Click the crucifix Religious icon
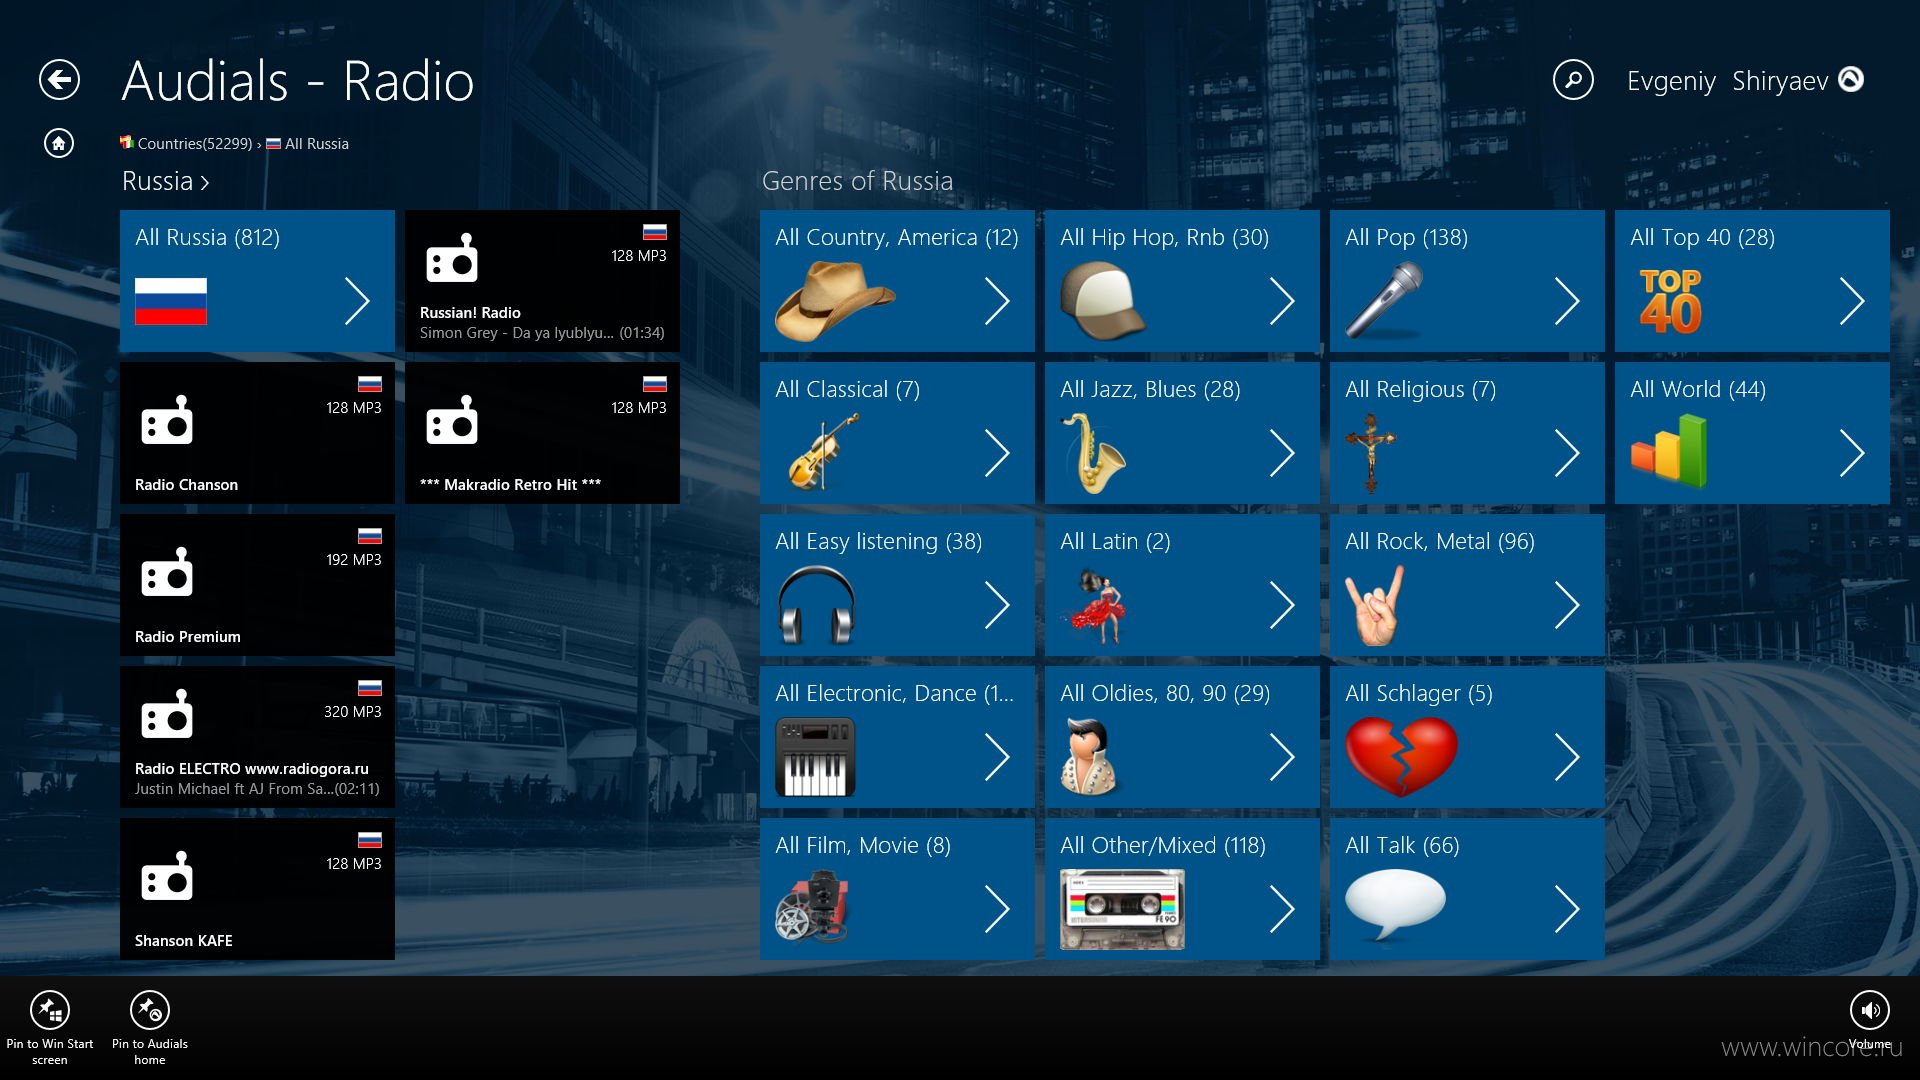The height and width of the screenshot is (1080, 1920). (x=1371, y=453)
